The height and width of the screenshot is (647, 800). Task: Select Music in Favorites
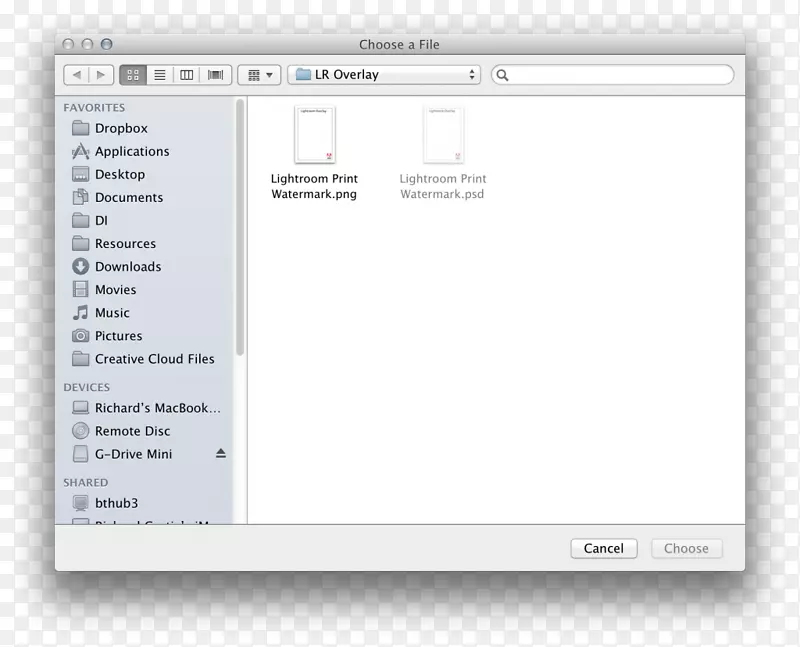[x=112, y=312]
